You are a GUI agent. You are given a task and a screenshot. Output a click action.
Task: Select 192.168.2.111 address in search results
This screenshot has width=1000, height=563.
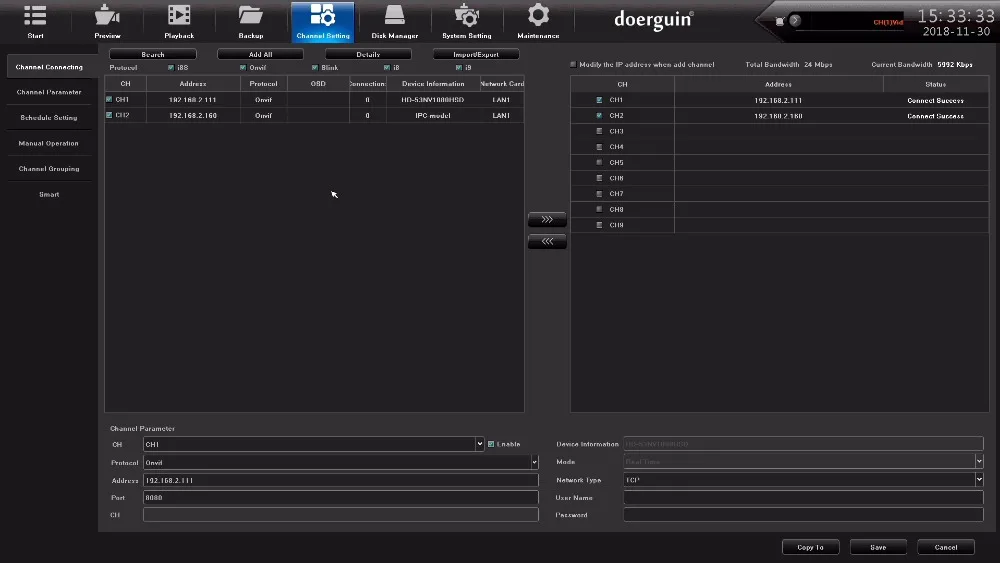coord(193,100)
